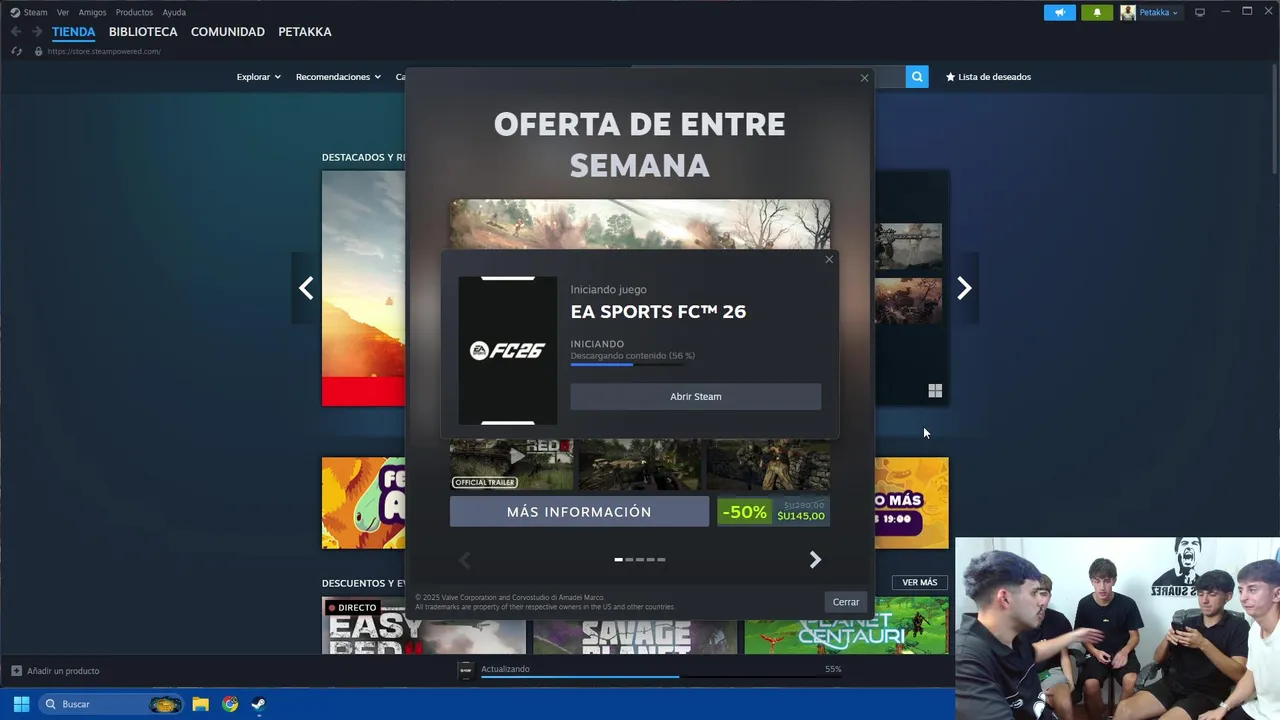Switch to the BIBLIOTECA tab

pyautogui.click(x=143, y=32)
